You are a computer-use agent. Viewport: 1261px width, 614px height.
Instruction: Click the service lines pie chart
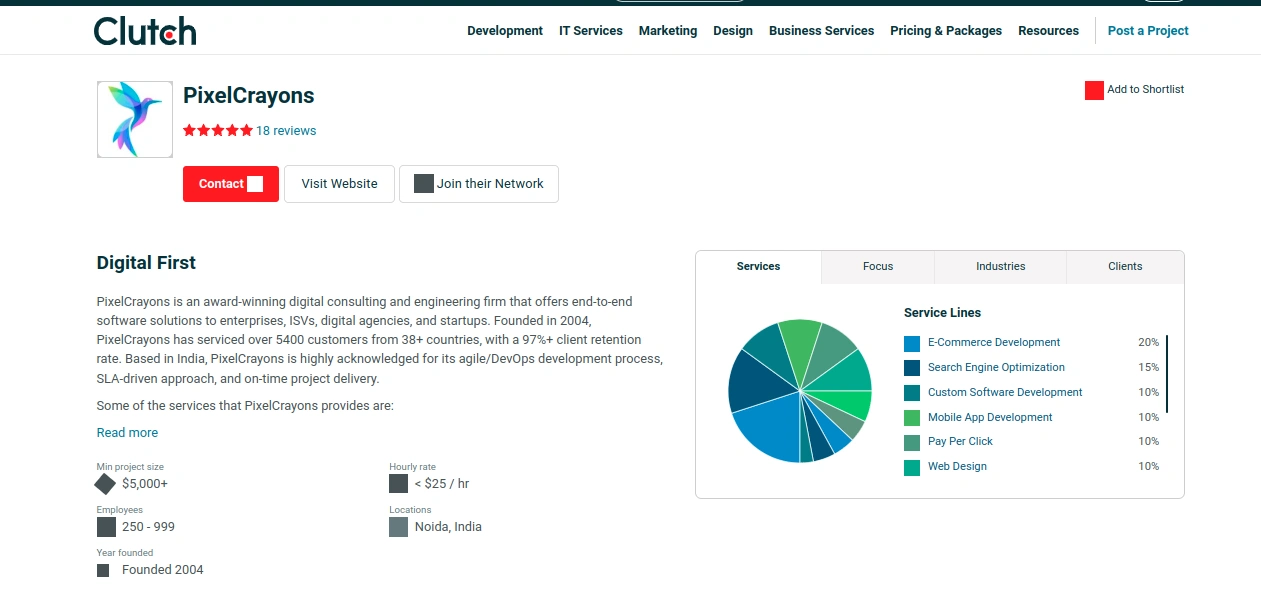800,391
